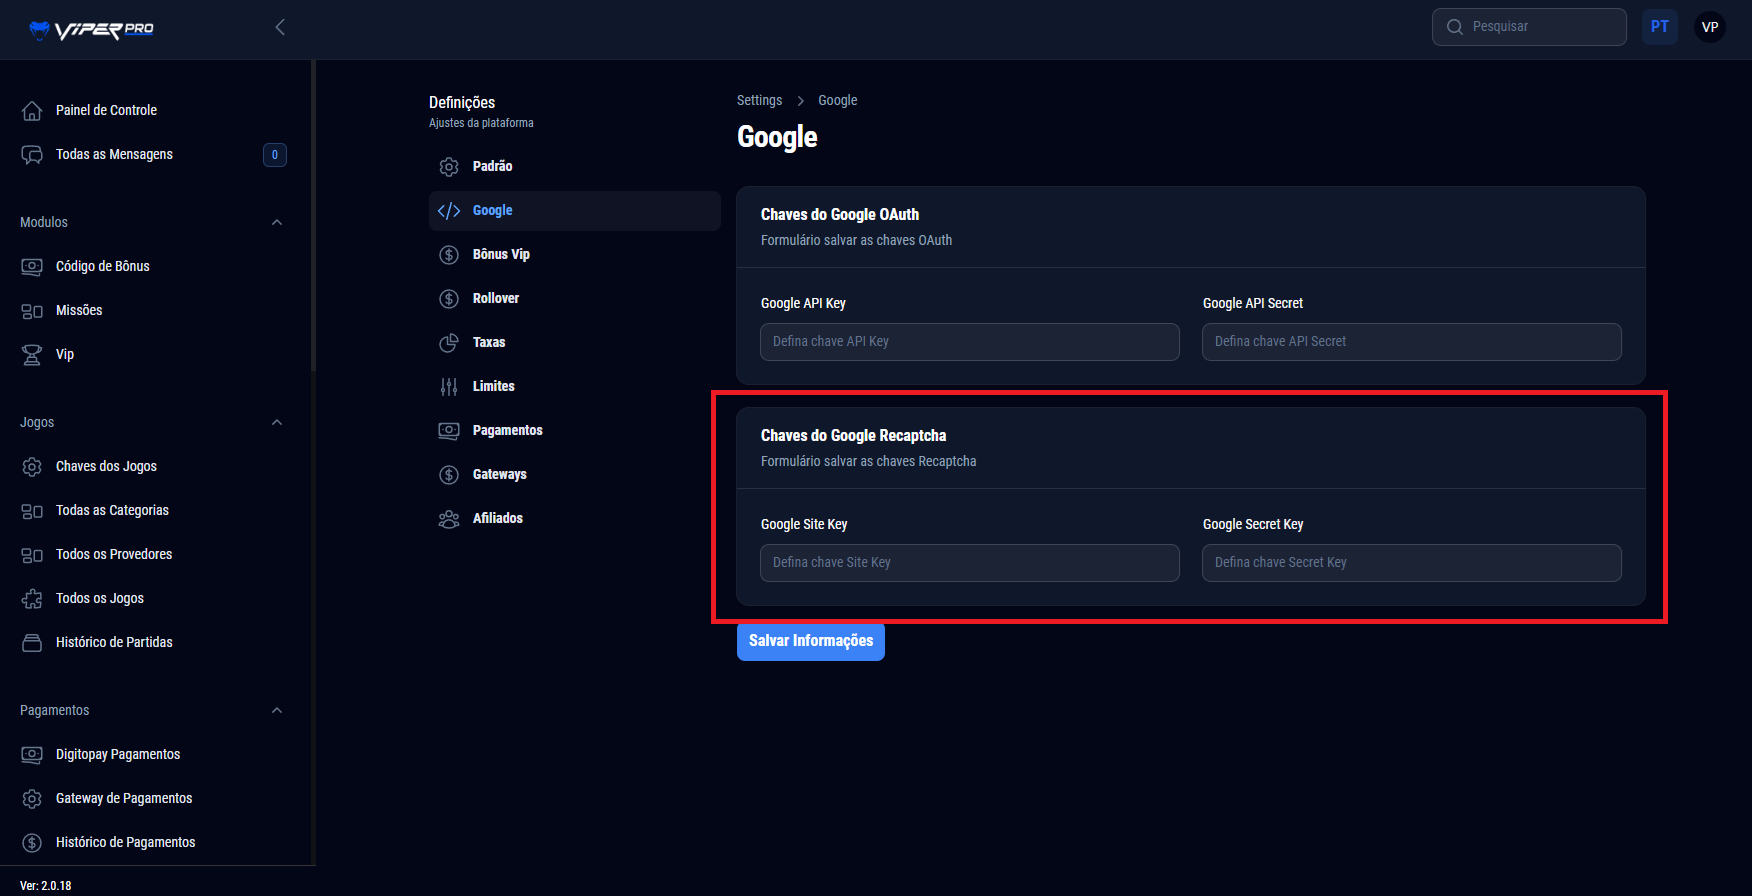Select the Padrão settings item
The width and height of the screenshot is (1752, 896).
click(492, 166)
